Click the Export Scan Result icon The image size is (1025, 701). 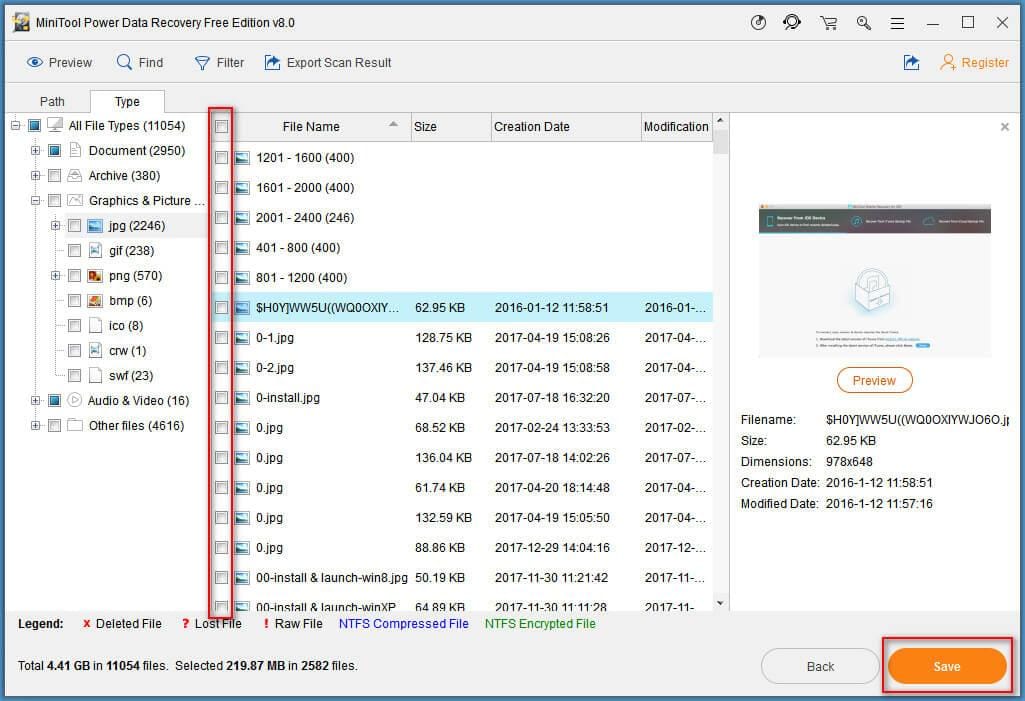click(x=272, y=62)
